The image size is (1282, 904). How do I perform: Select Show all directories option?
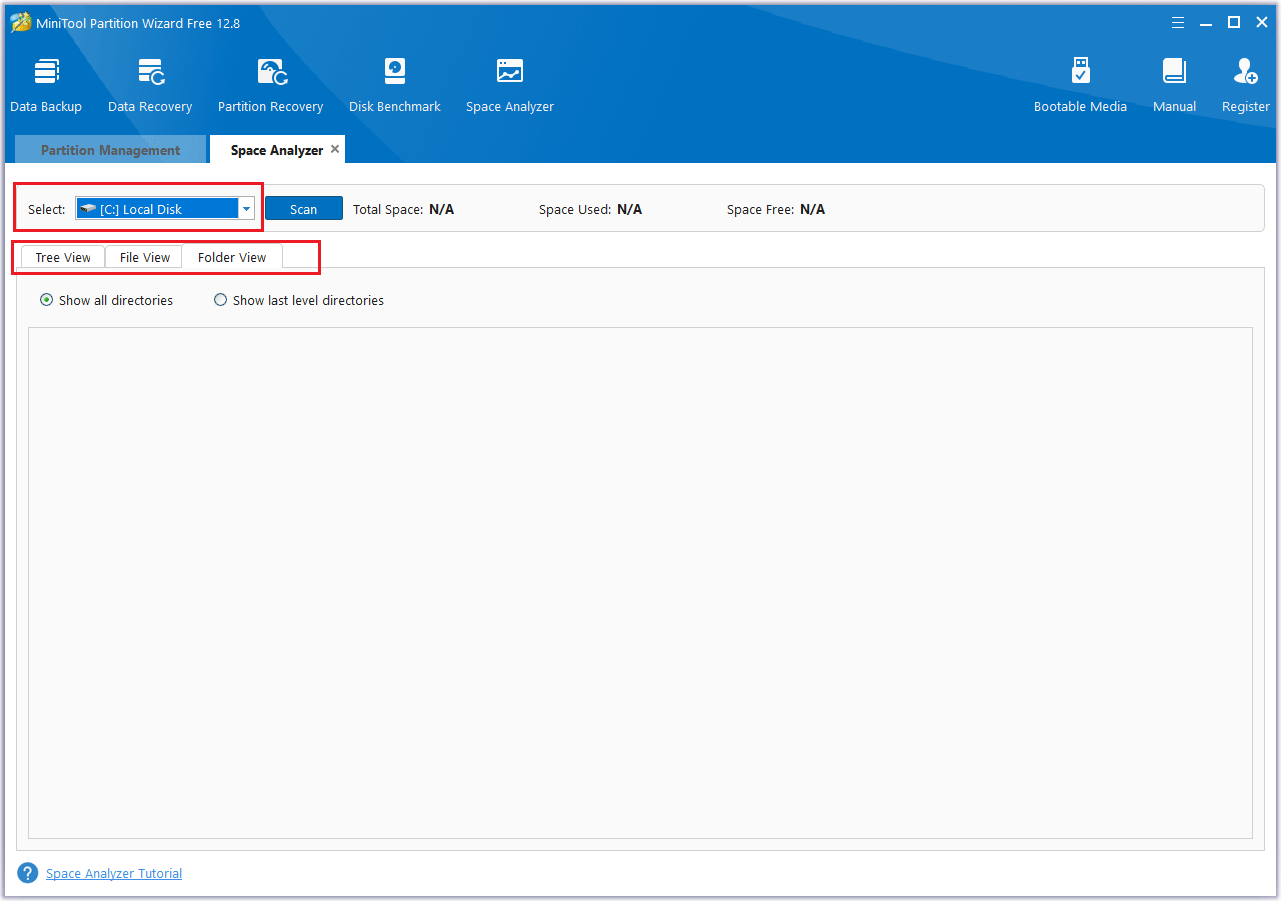pyautogui.click(x=106, y=300)
